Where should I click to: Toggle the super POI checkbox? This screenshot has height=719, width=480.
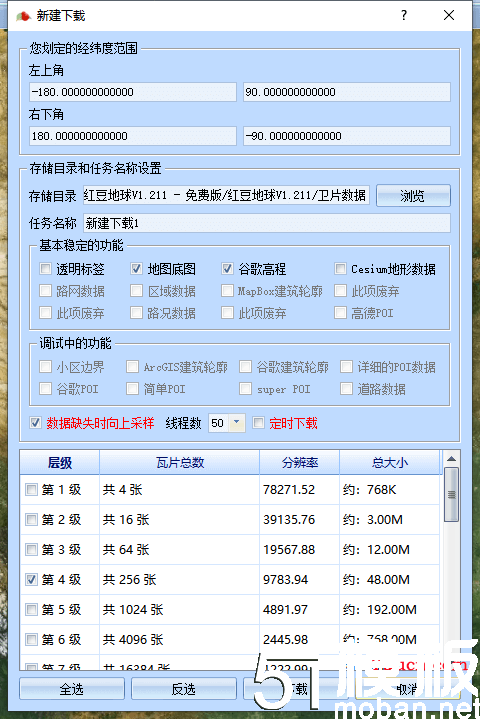coord(245,388)
